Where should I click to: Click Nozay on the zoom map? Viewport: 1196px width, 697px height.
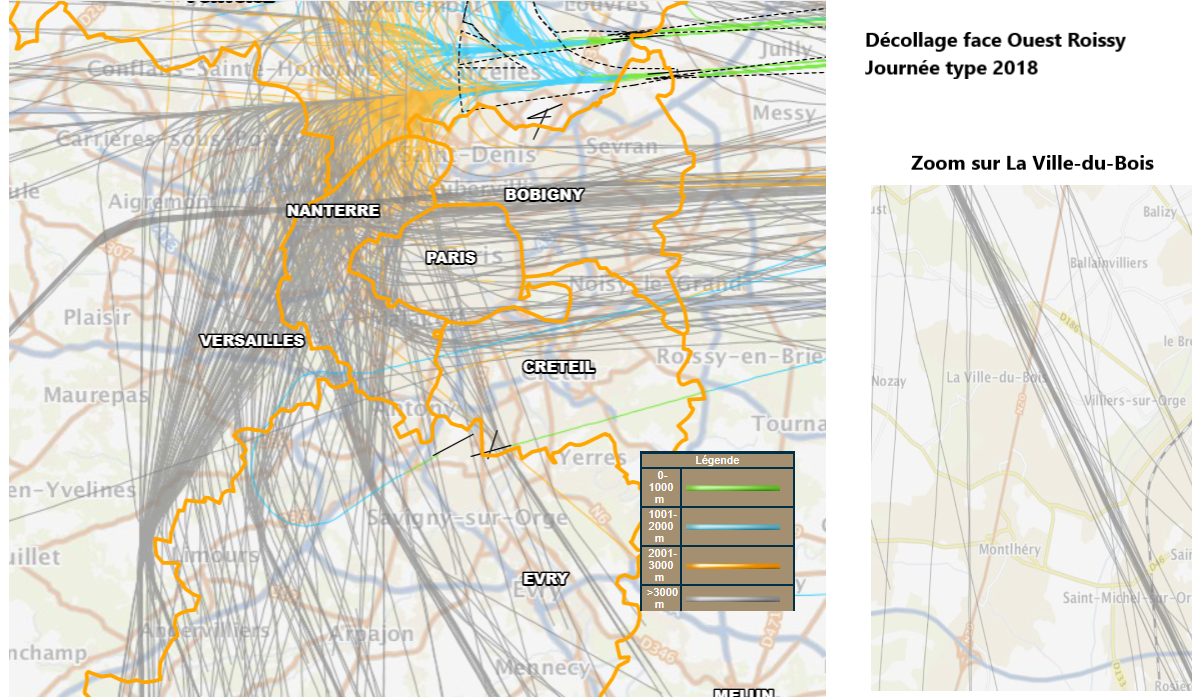point(889,381)
